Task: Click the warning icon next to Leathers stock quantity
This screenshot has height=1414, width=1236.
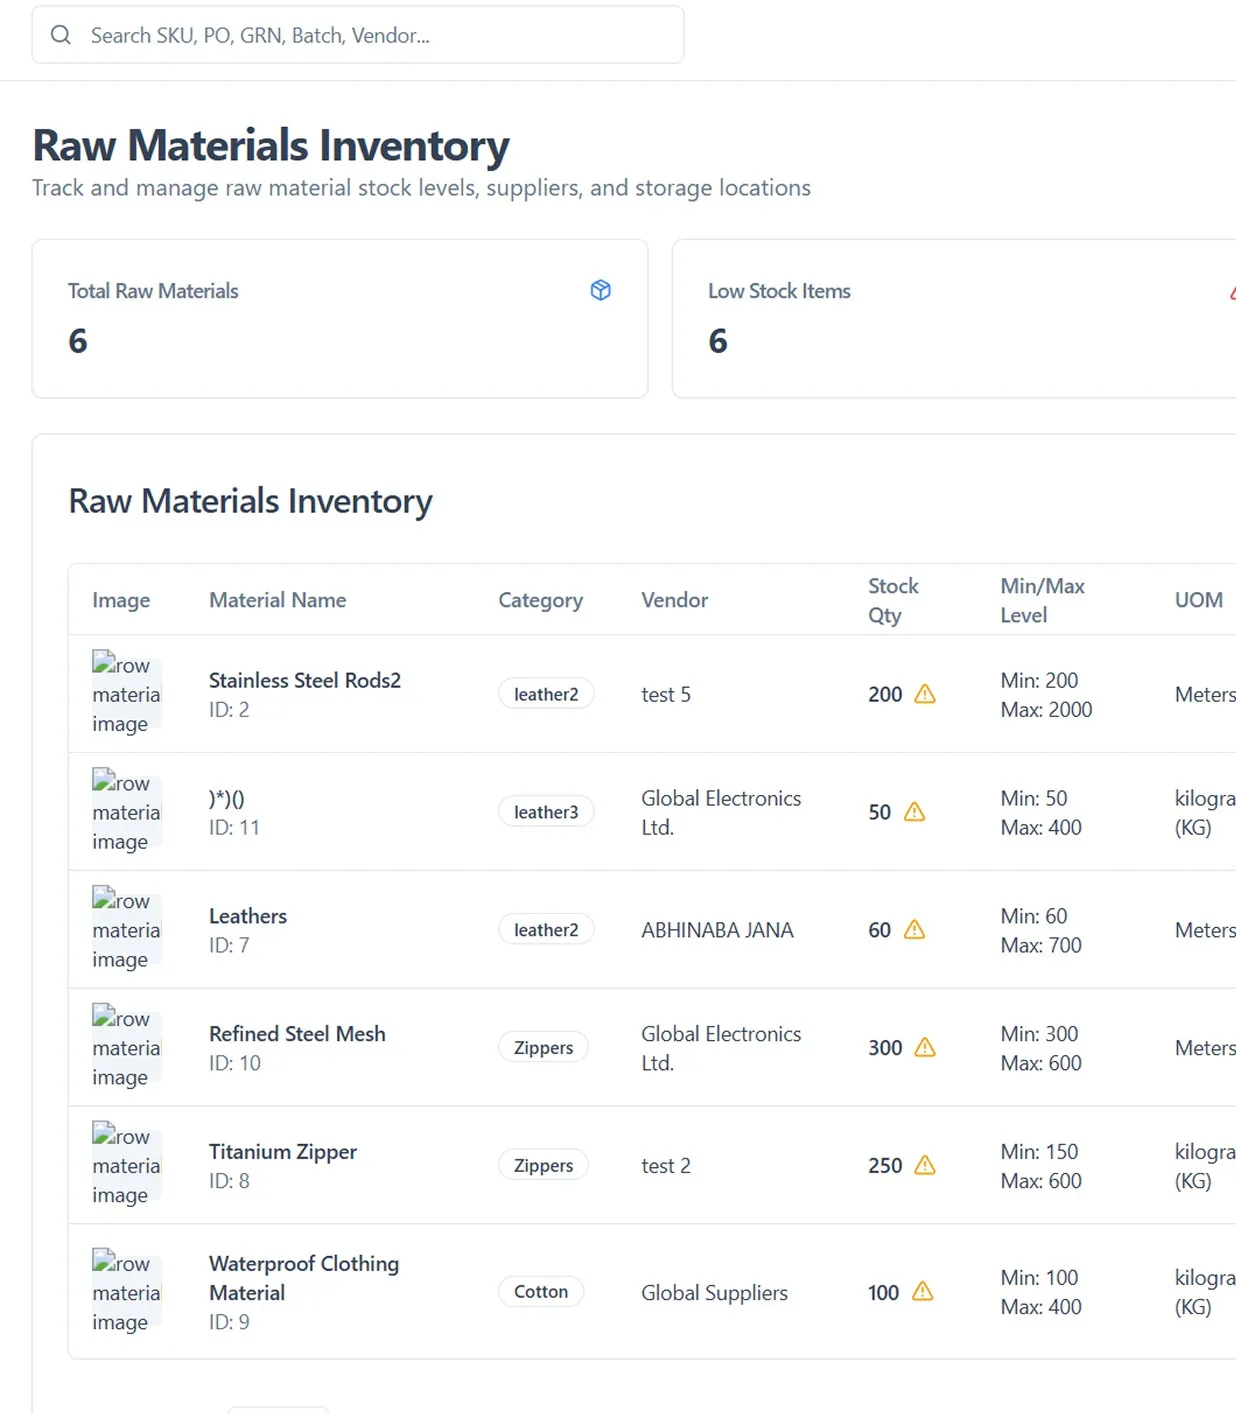Action: [x=913, y=930]
